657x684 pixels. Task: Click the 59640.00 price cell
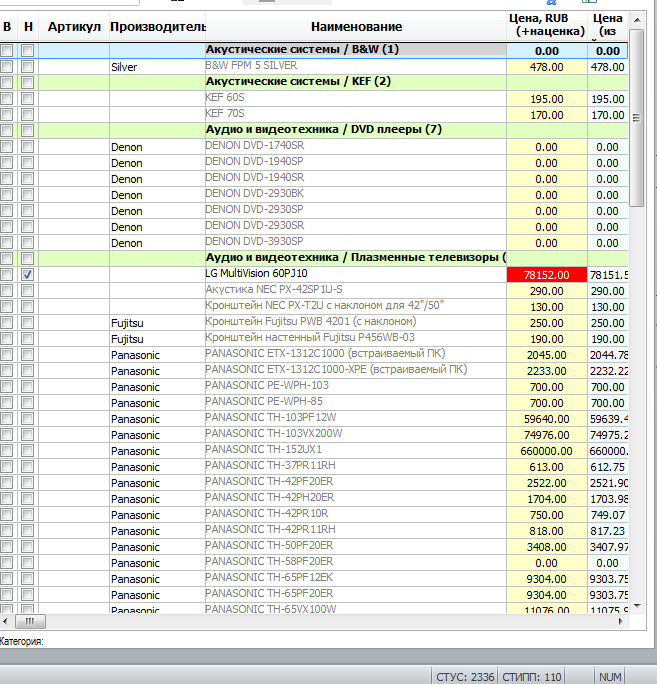click(x=547, y=419)
